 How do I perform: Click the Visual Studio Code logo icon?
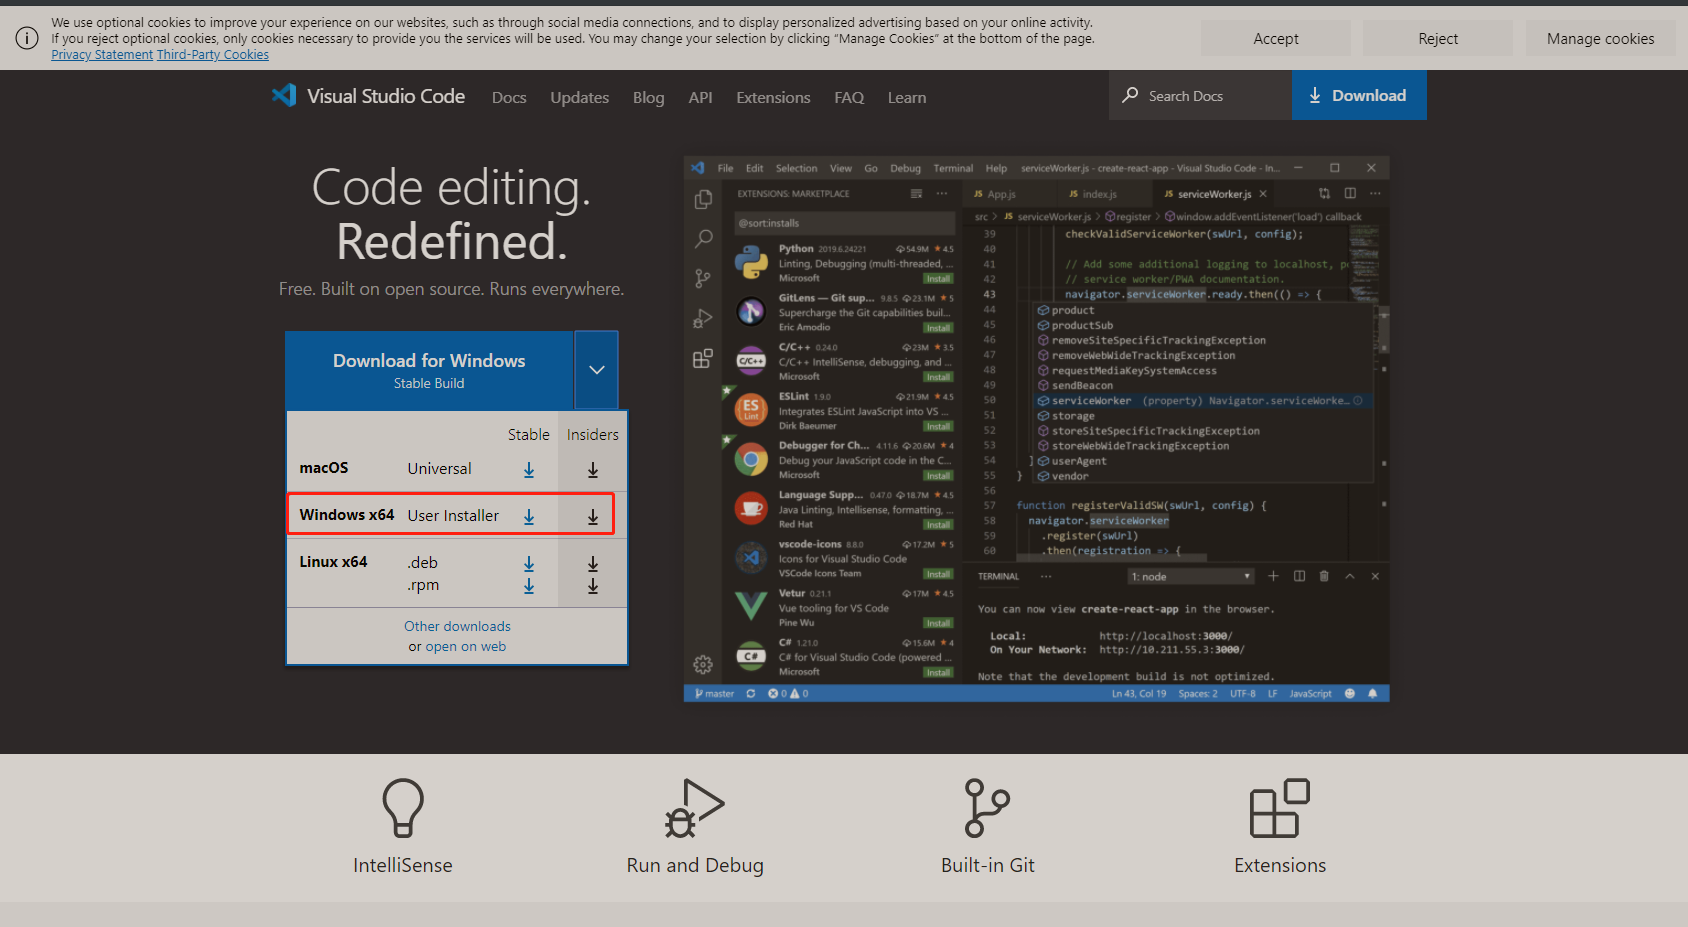click(284, 96)
